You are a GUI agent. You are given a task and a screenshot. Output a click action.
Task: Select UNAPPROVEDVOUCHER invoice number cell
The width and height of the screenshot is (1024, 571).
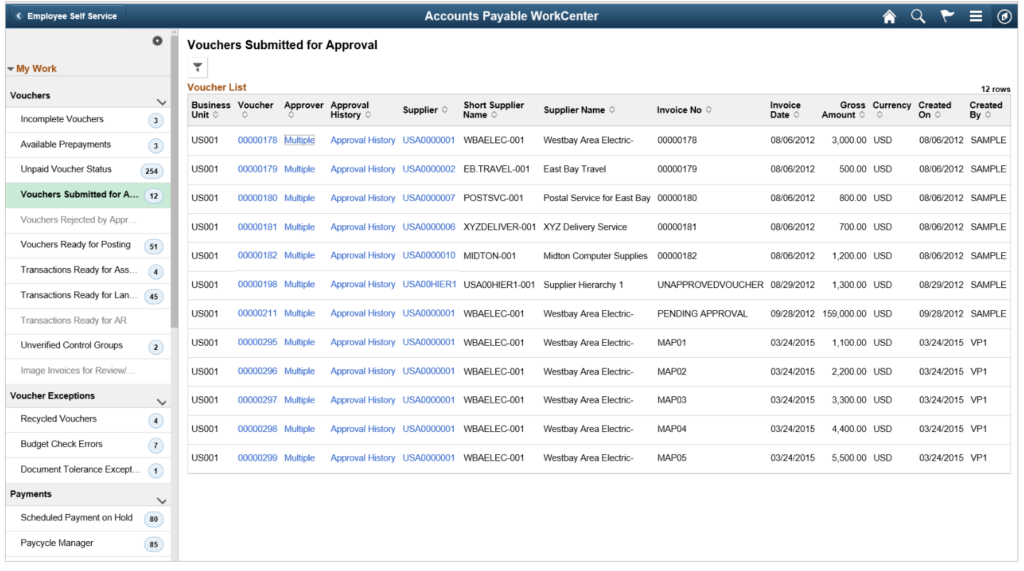click(x=710, y=285)
